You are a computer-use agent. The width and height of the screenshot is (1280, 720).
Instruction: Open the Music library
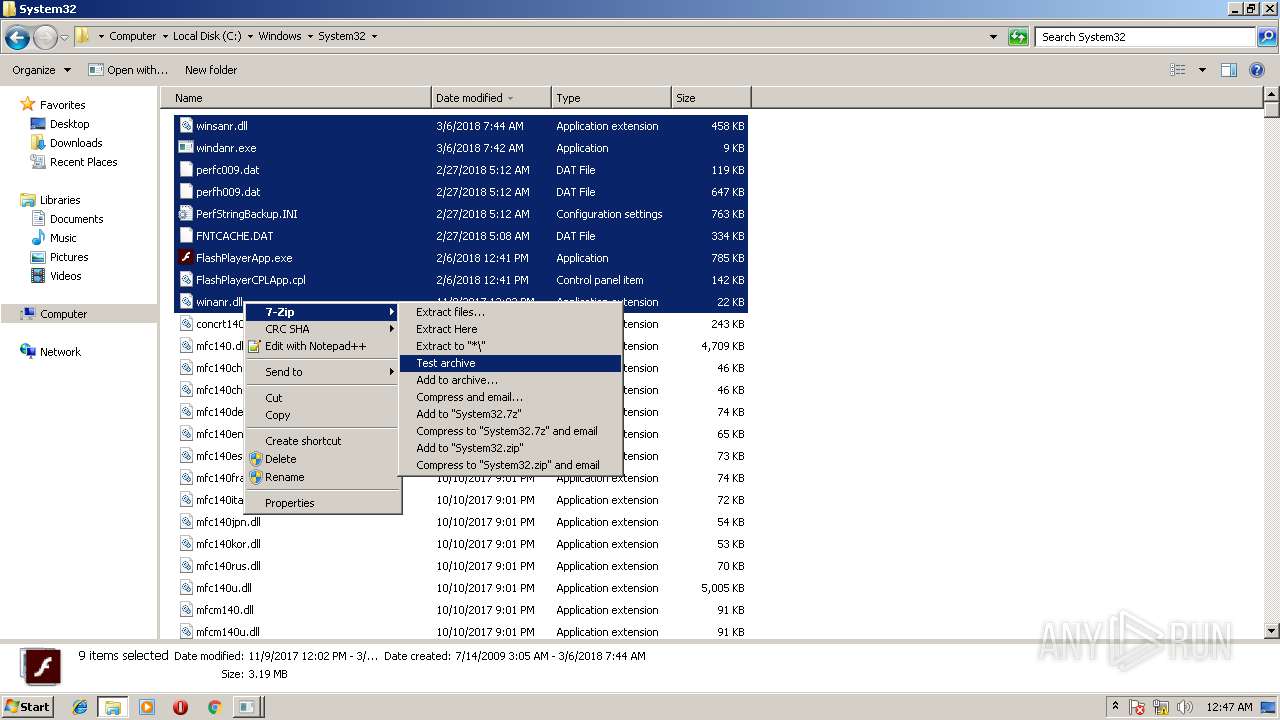pyautogui.click(x=63, y=238)
